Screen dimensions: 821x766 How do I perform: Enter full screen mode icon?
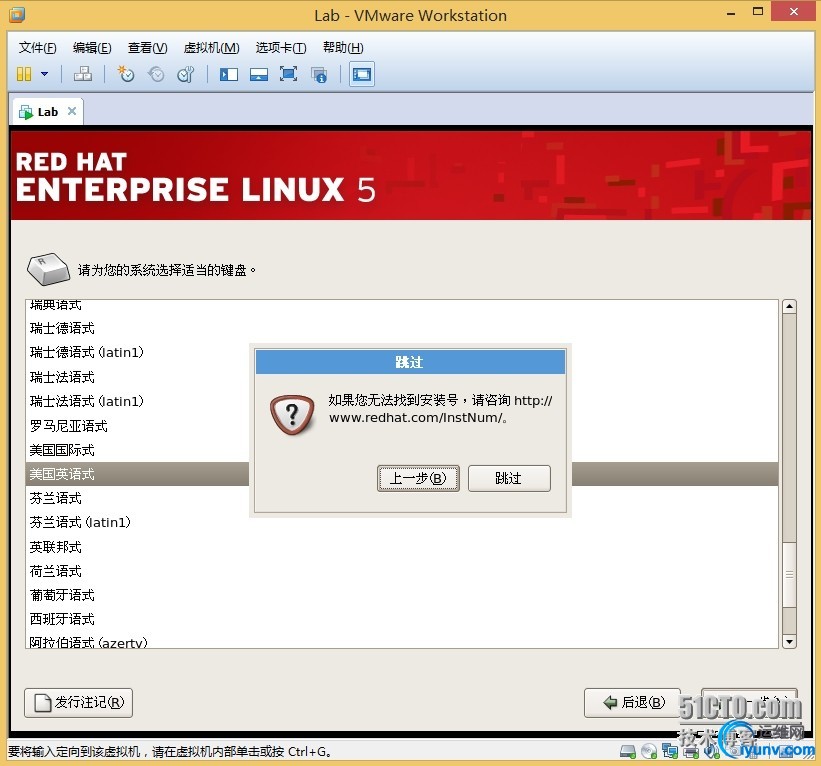289,74
